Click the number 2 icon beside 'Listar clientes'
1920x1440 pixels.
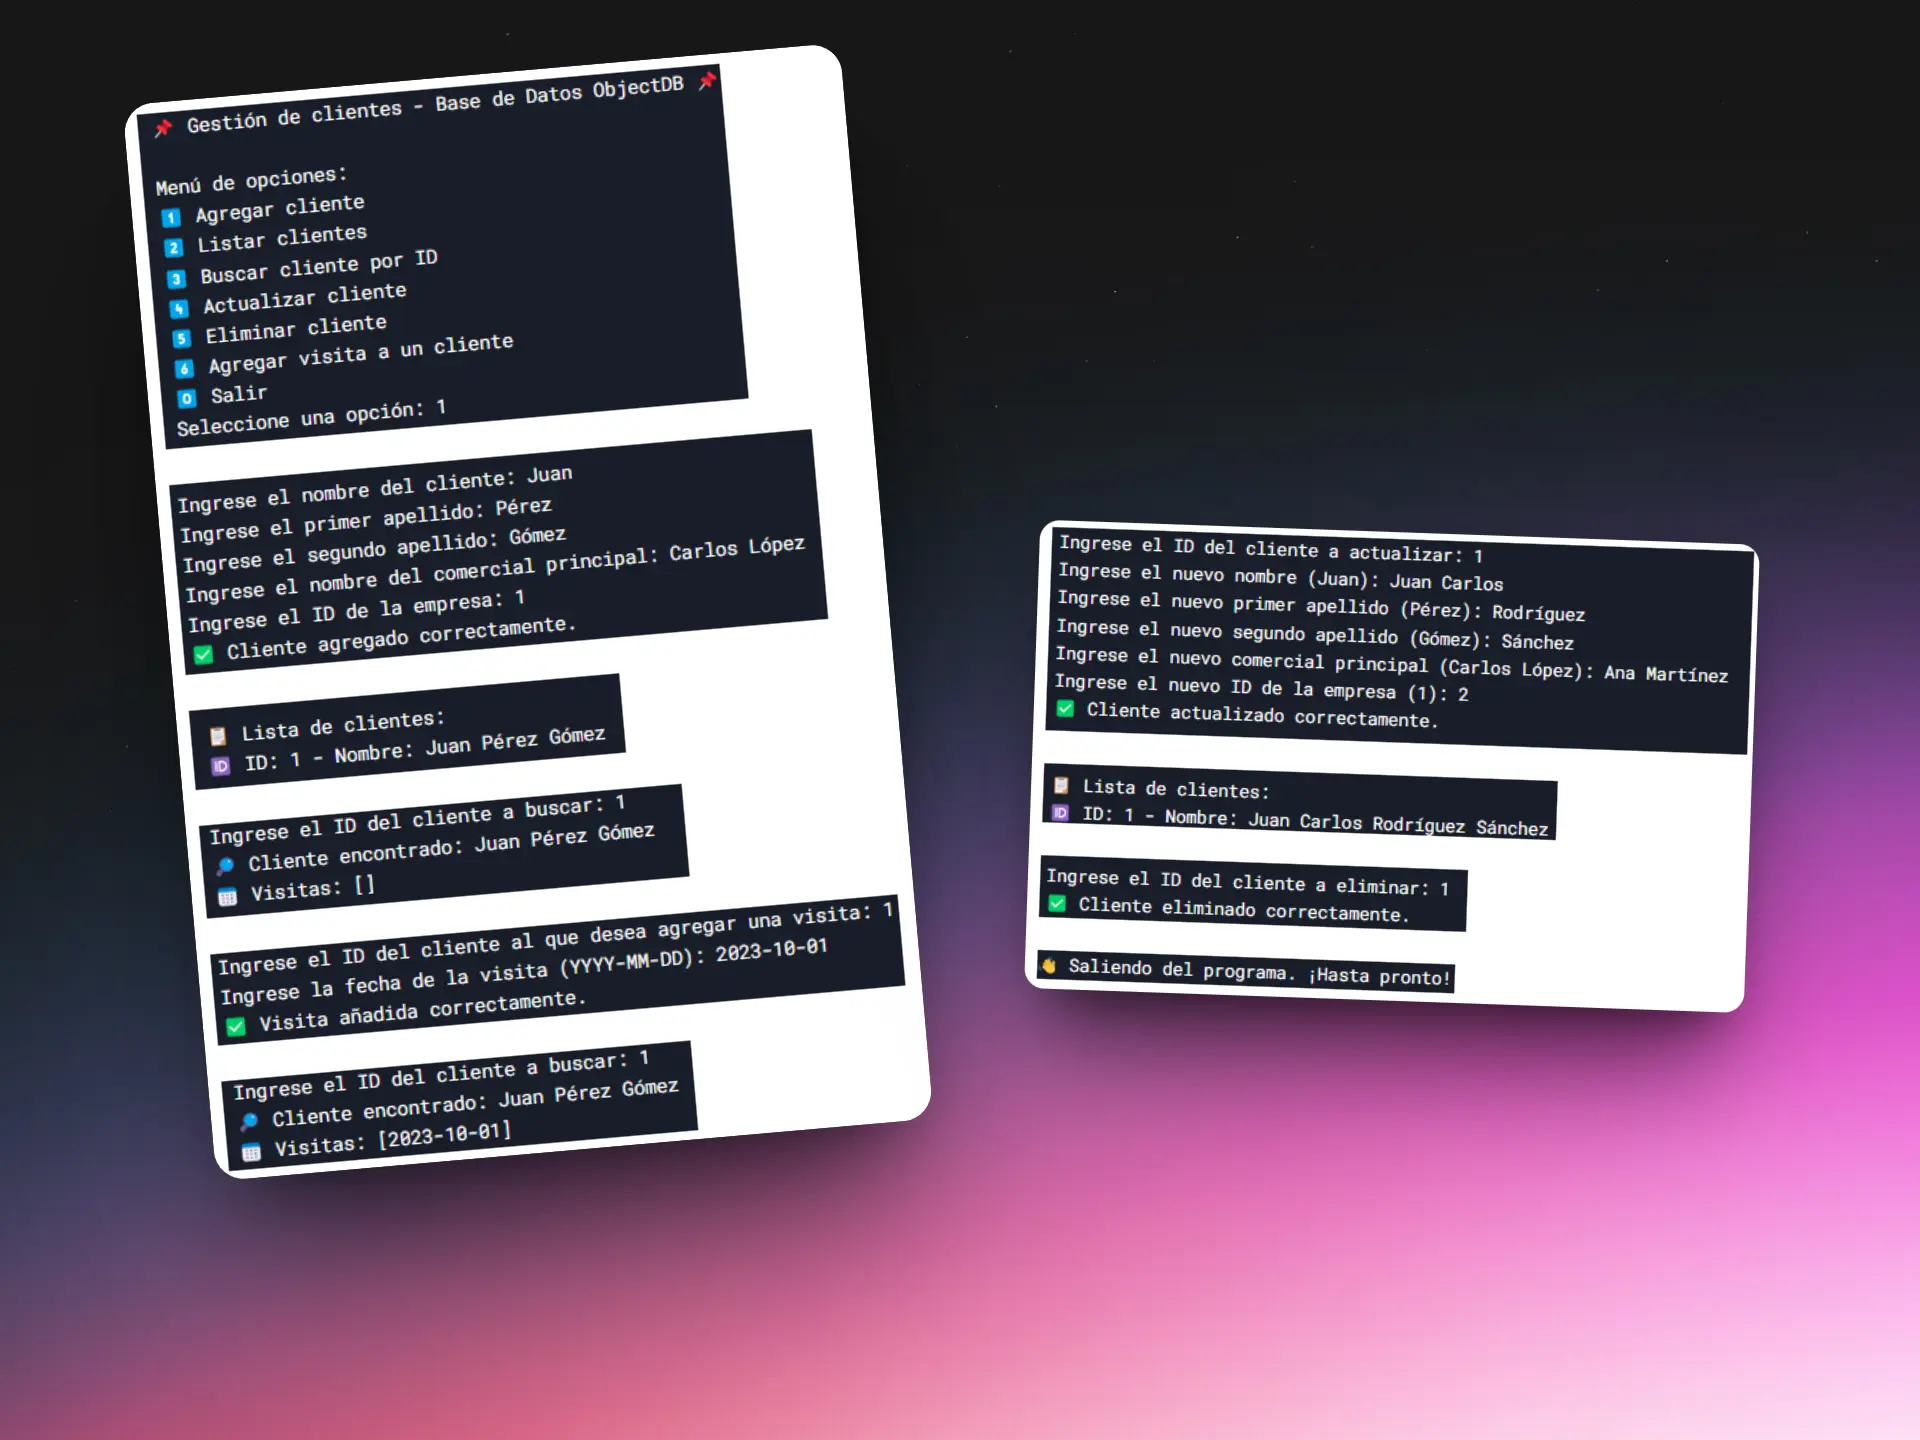pos(174,247)
